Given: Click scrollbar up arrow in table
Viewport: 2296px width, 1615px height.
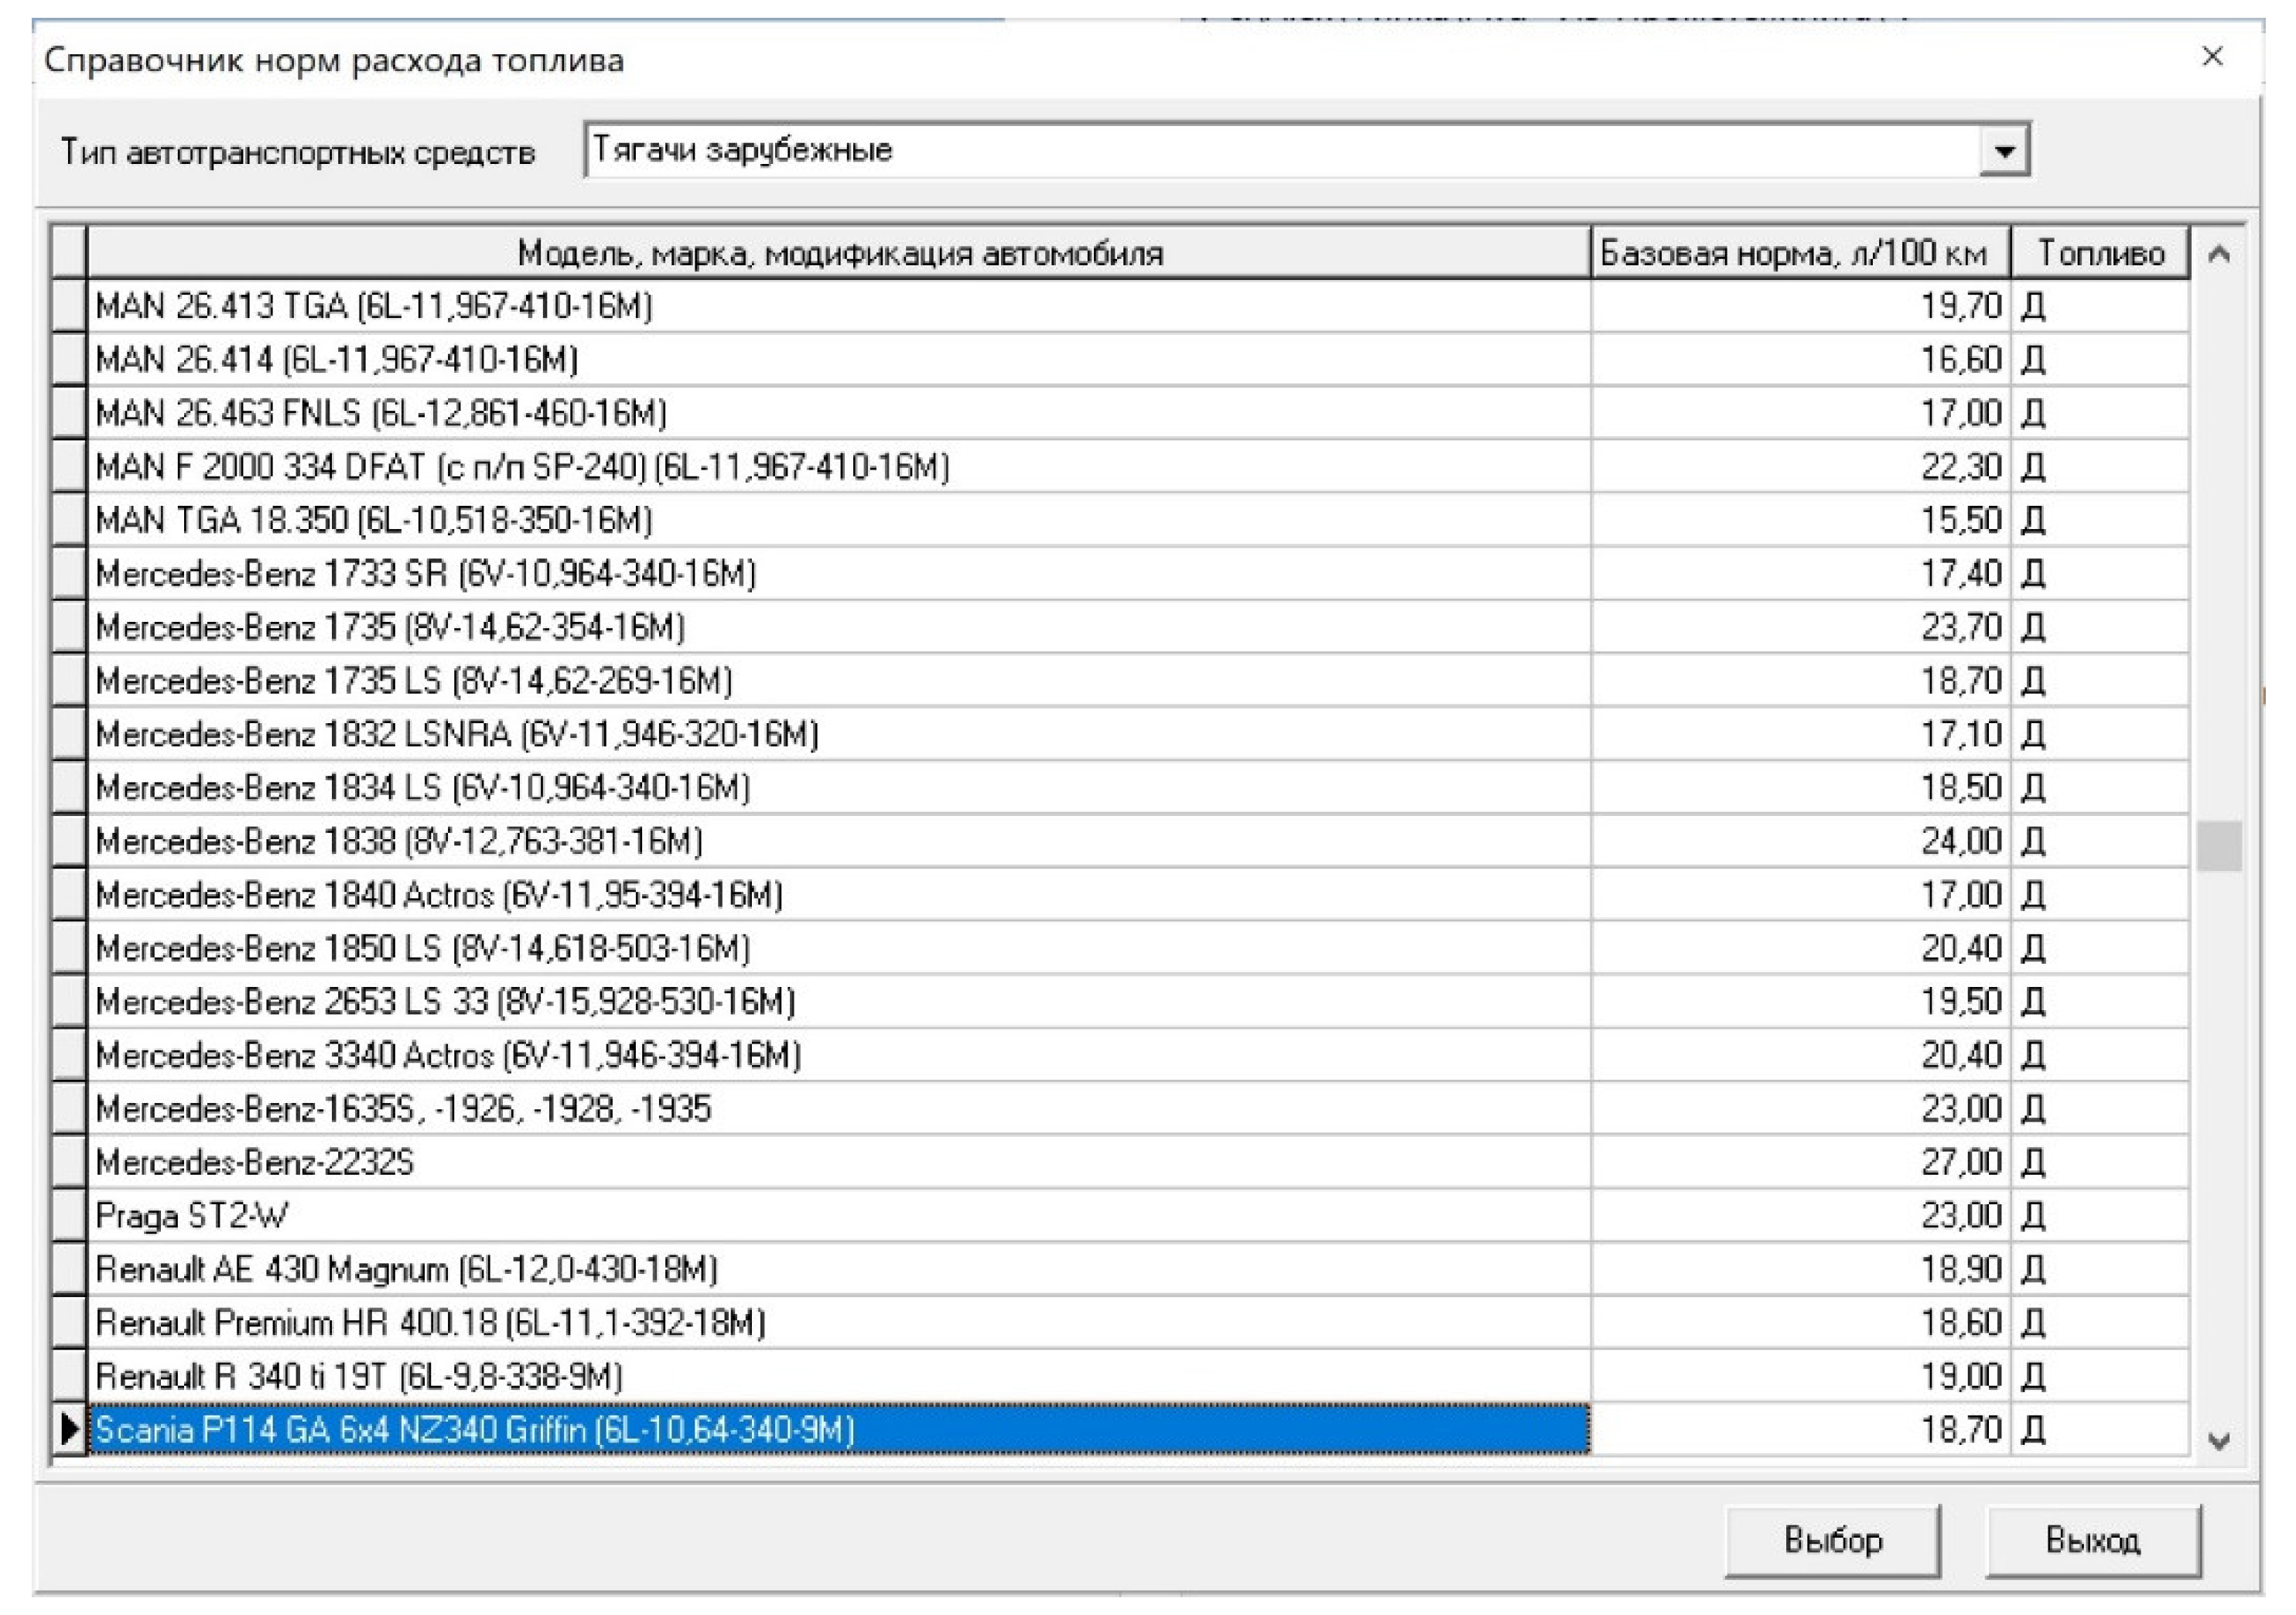Looking at the screenshot, I should [2219, 254].
